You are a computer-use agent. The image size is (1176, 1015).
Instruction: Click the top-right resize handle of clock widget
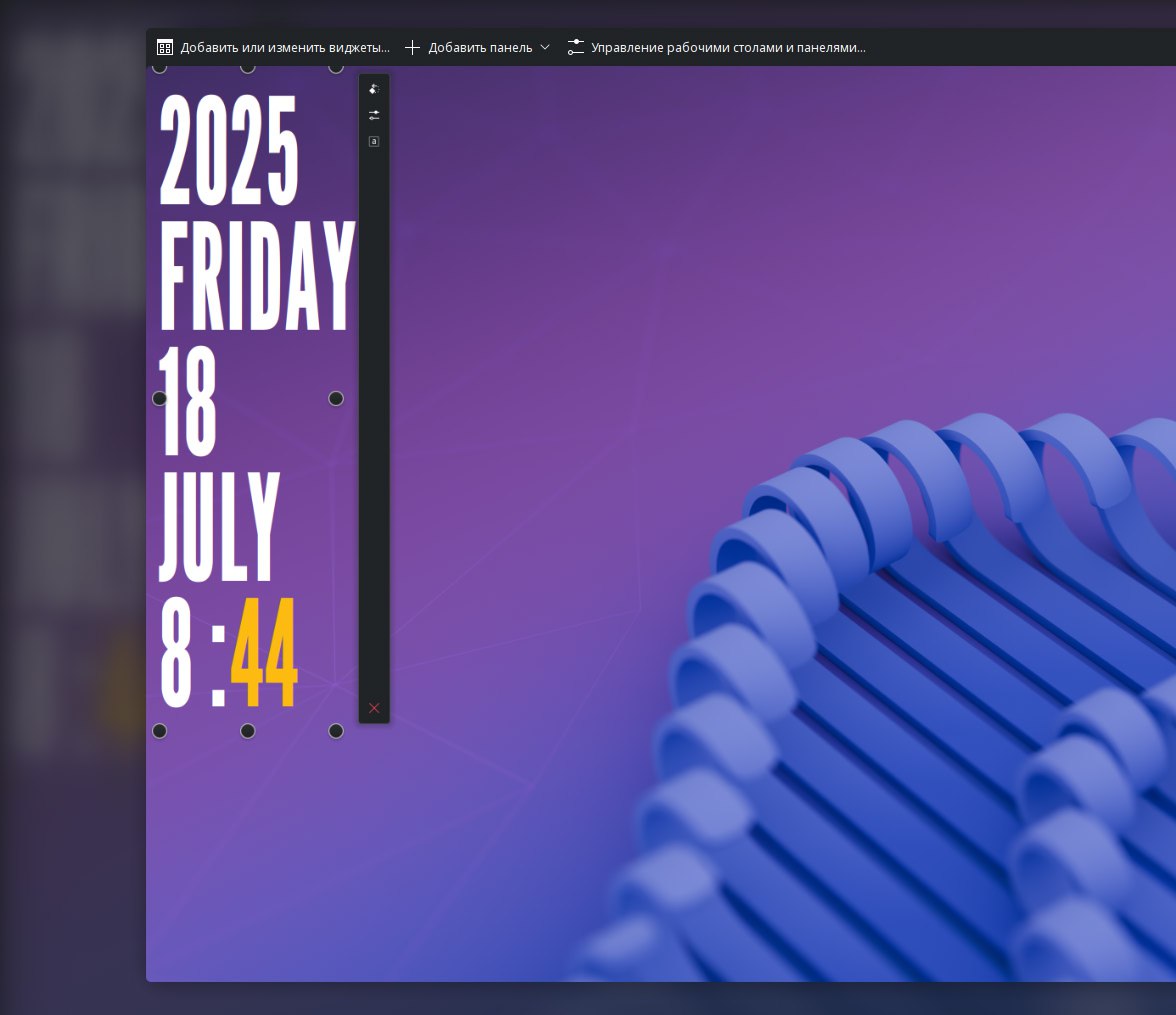pos(336,67)
